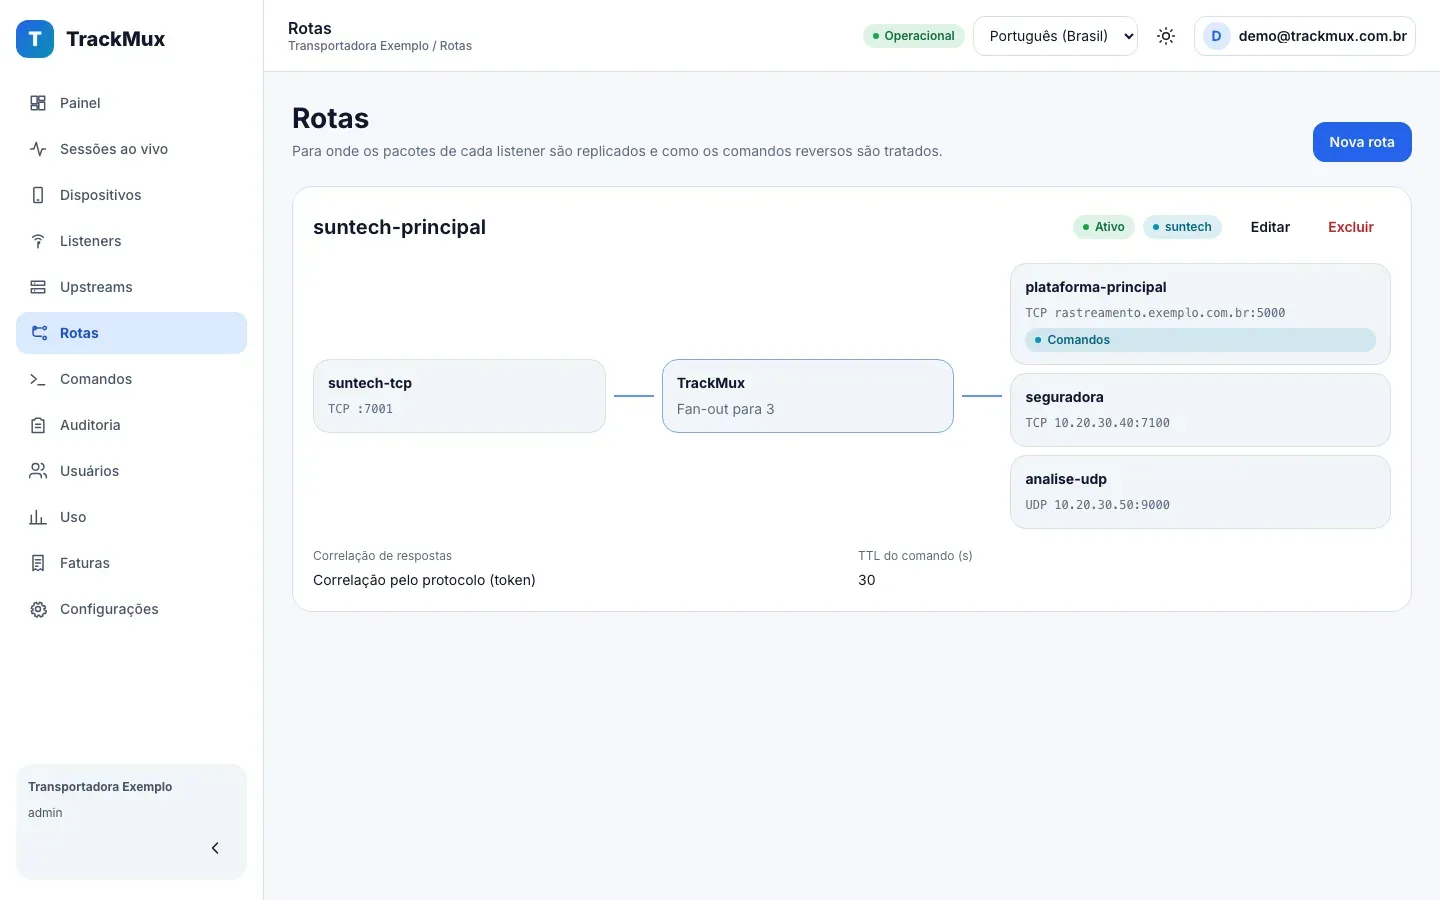Open Auditoria in the sidebar
The height and width of the screenshot is (900, 1440).
[x=131, y=425]
